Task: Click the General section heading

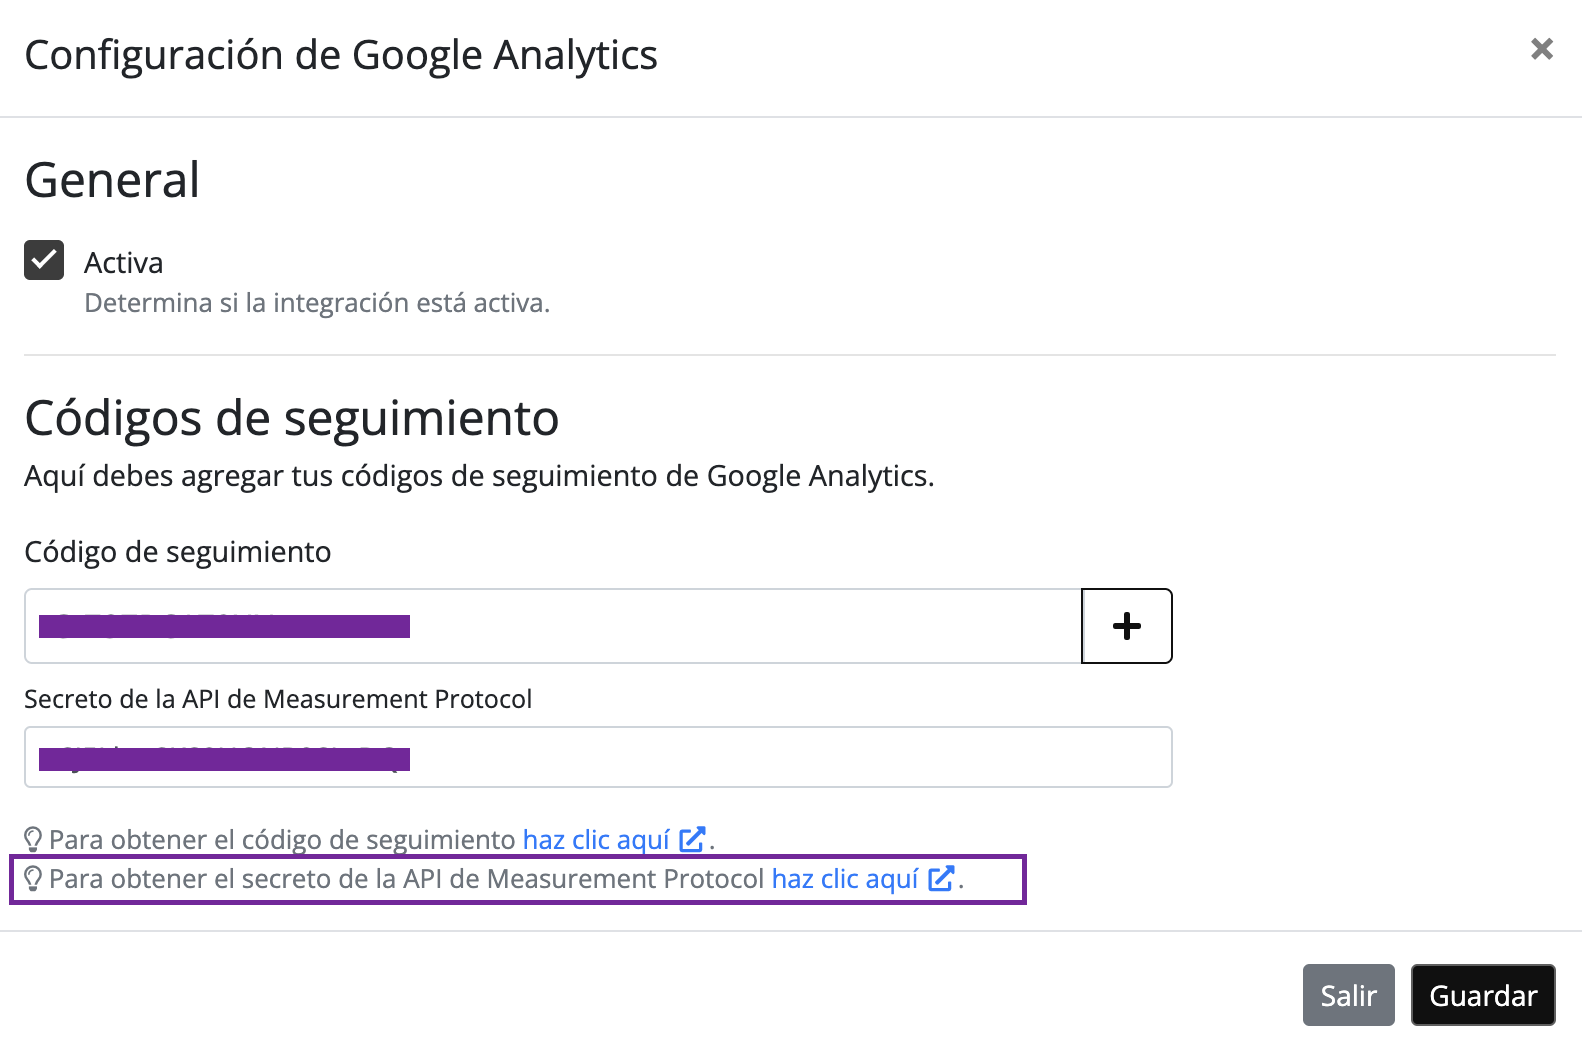Action: coord(112,181)
